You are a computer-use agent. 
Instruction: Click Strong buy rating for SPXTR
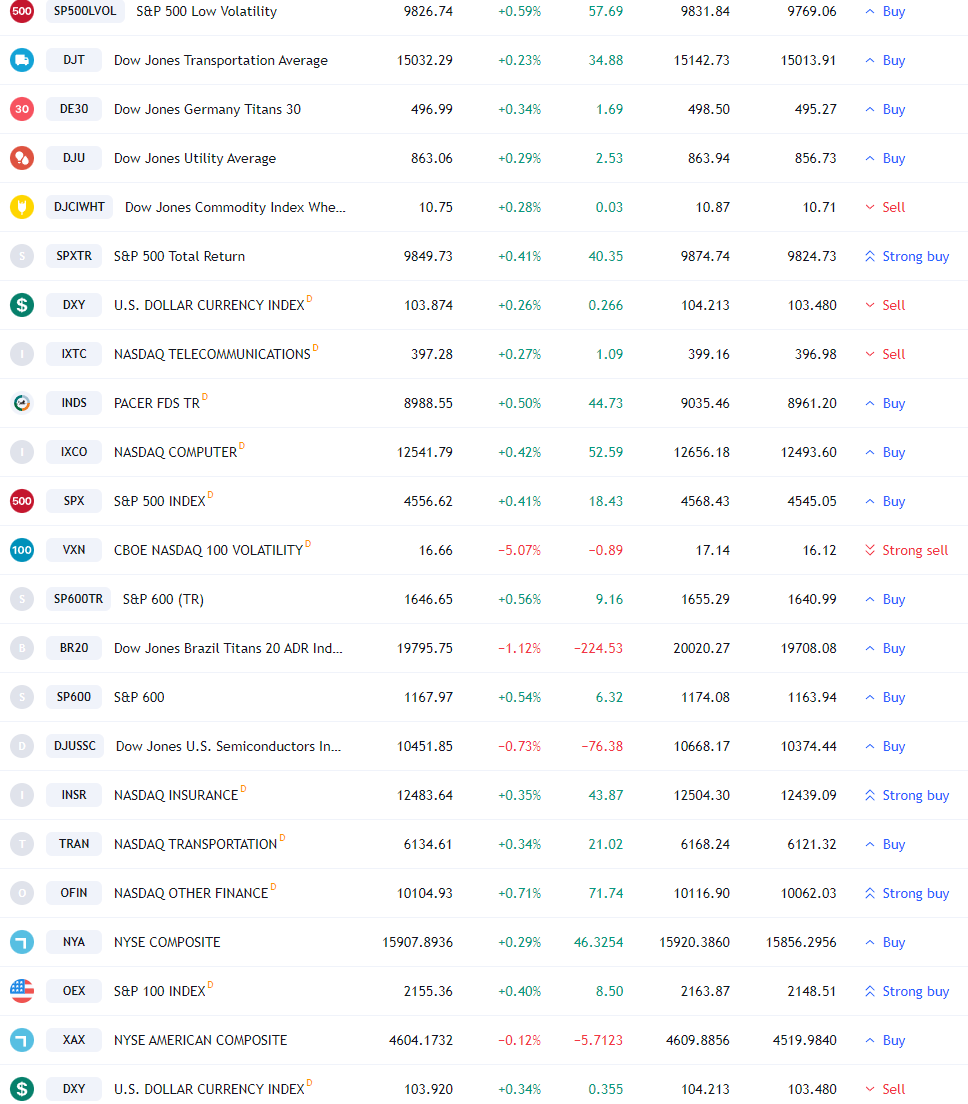(907, 256)
